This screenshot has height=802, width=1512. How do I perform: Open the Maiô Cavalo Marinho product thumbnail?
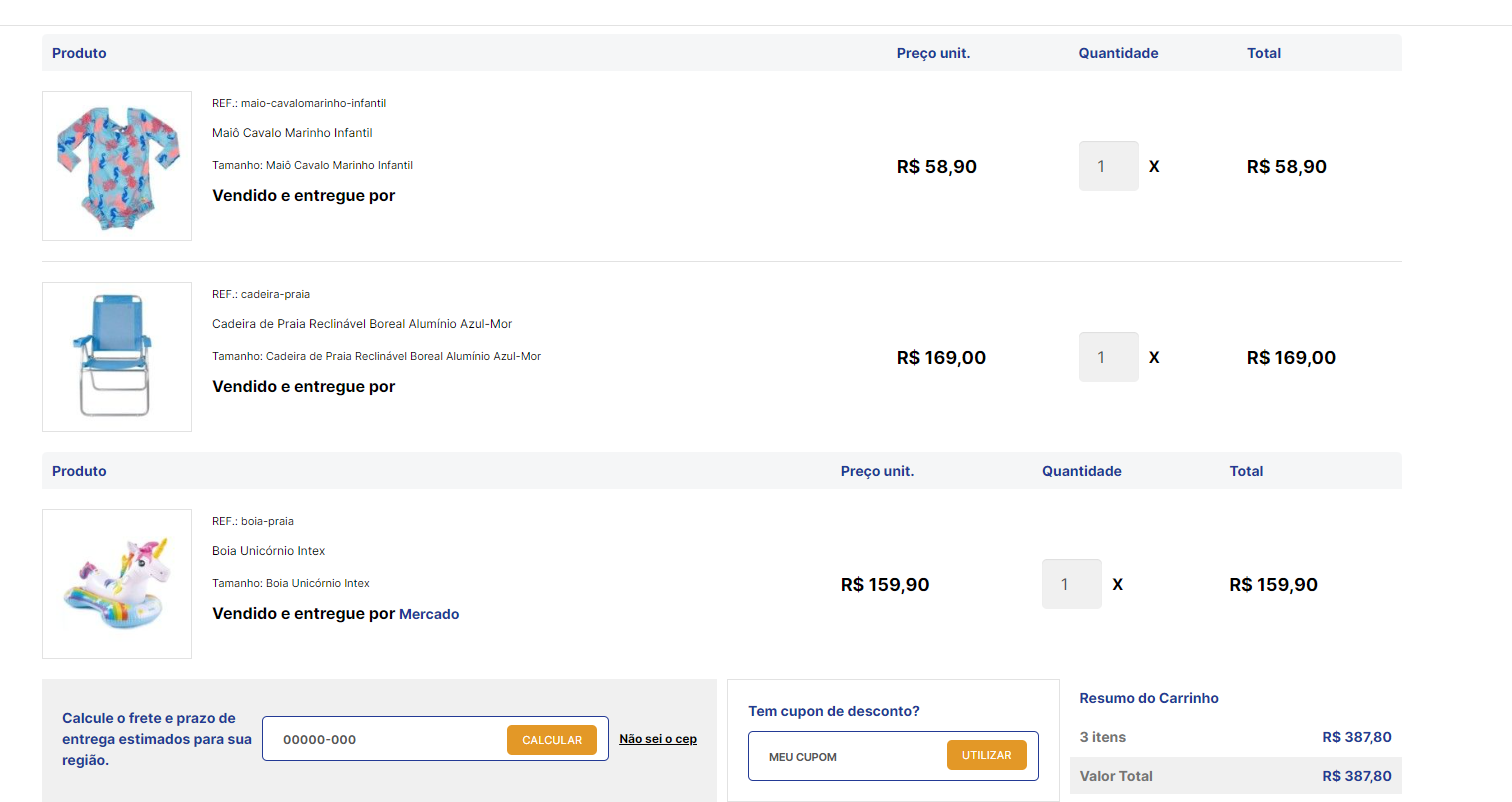coord(117,166)
